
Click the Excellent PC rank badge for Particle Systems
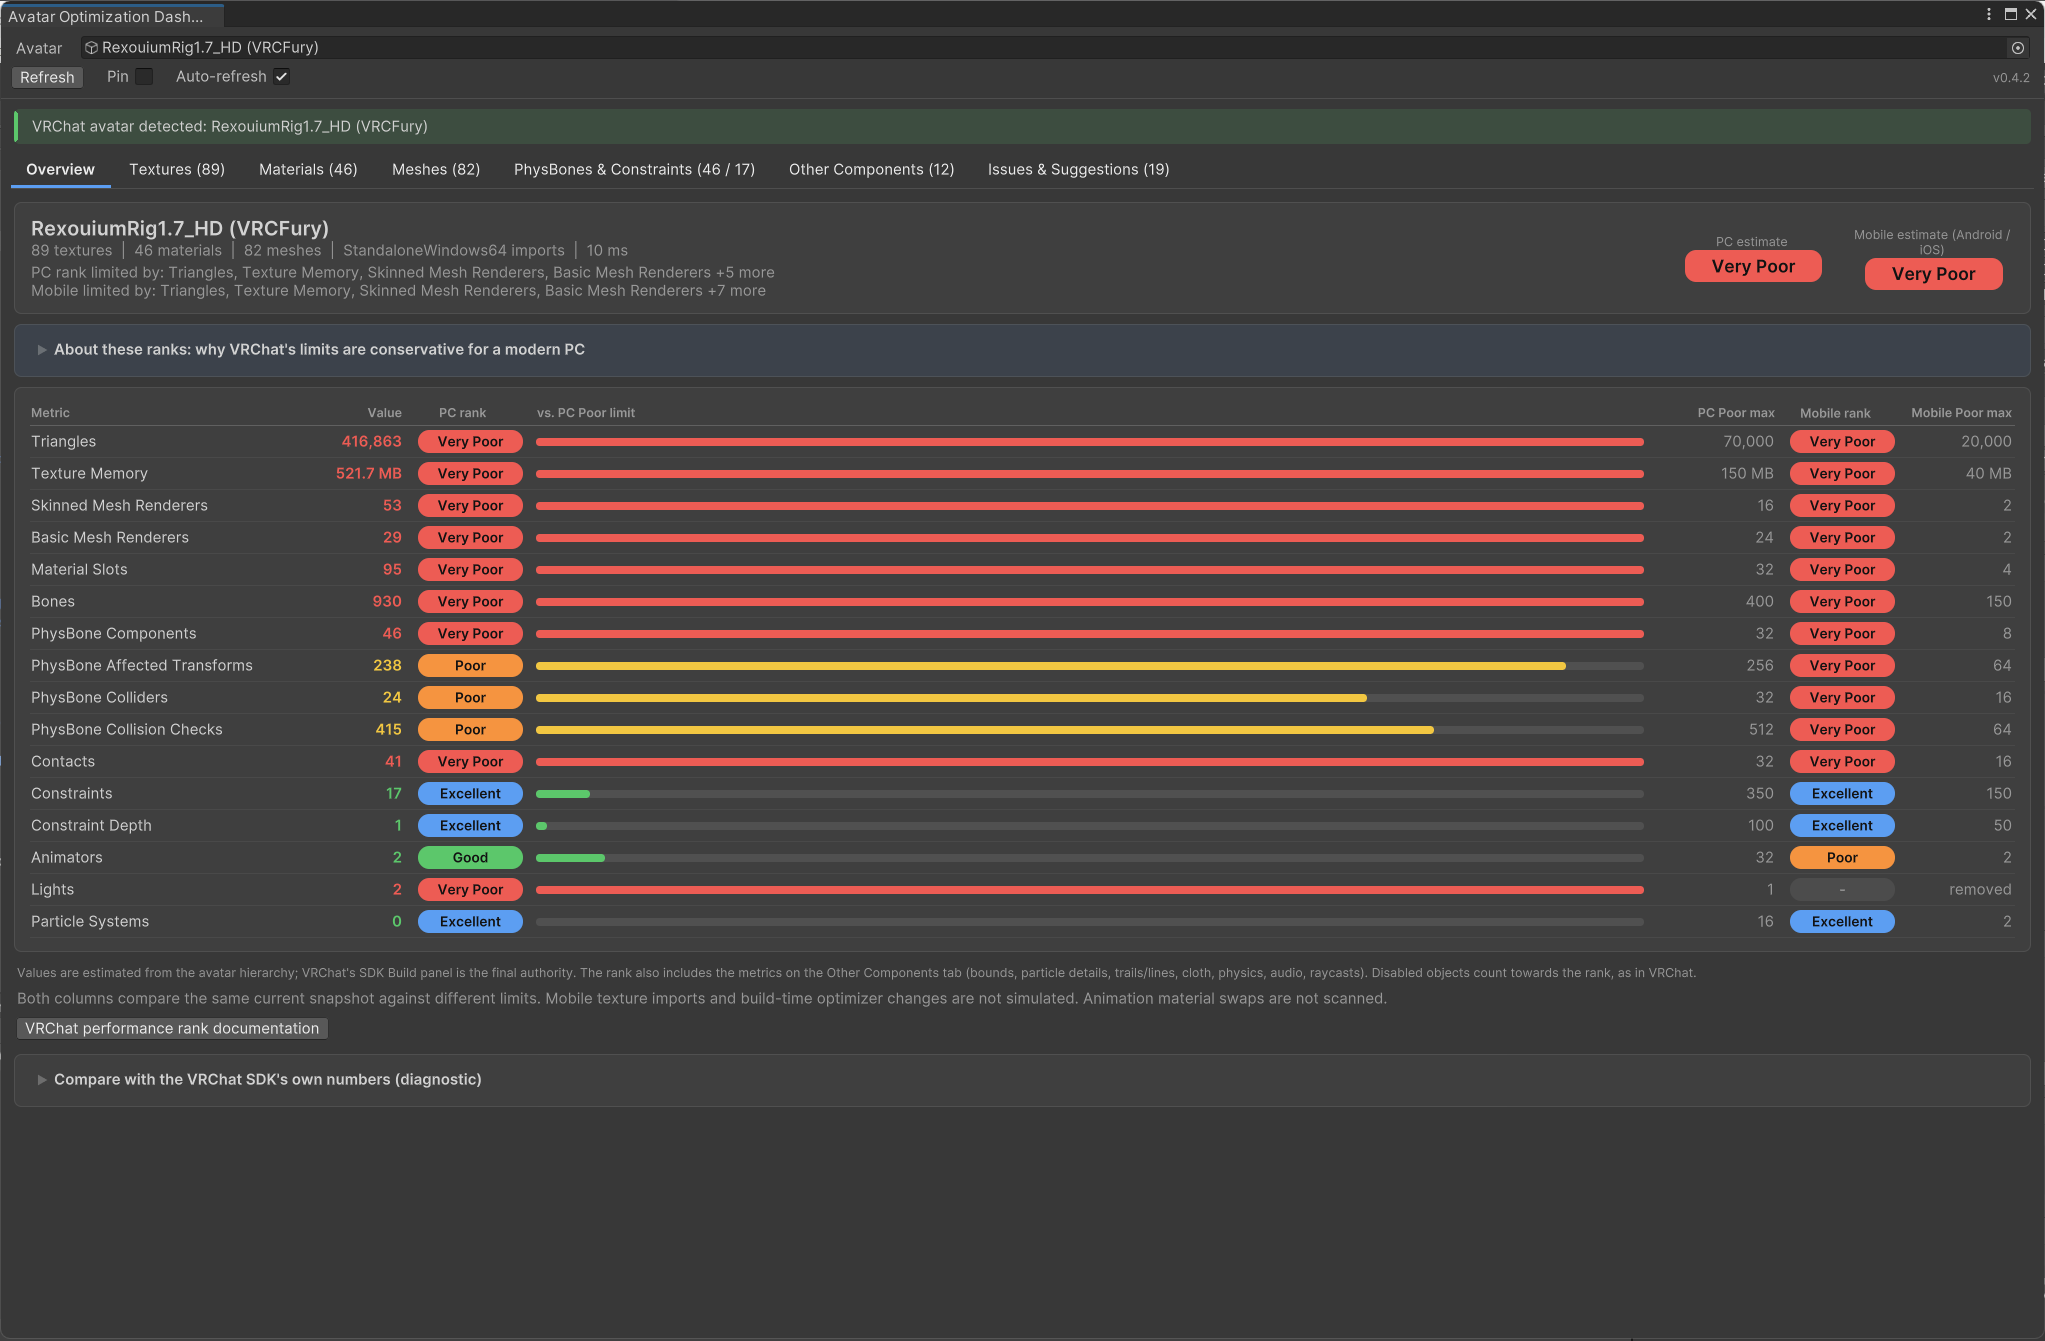pos(470,922)
